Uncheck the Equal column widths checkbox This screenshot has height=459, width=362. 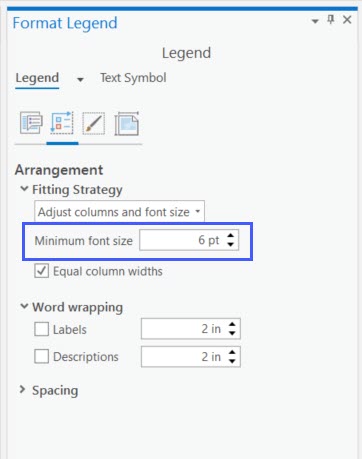tap(42, 271)
